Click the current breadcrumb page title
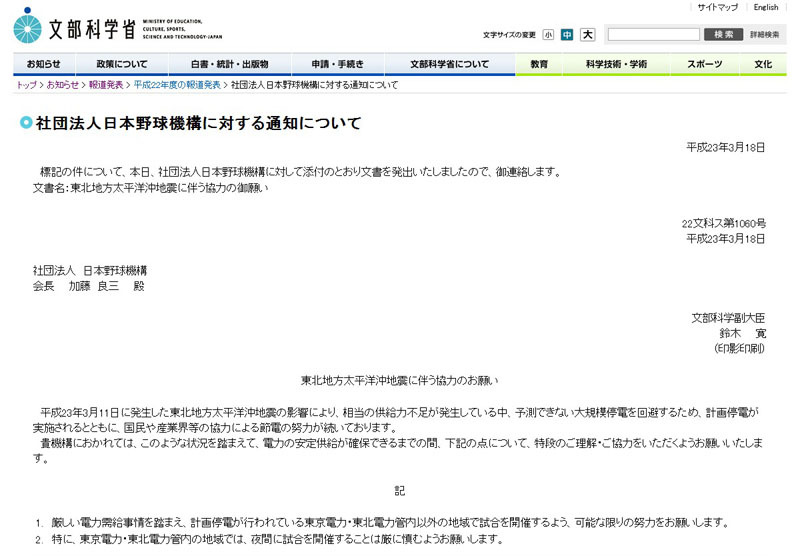The height and width of the screenshot is (556, 800). coord(314,85)
